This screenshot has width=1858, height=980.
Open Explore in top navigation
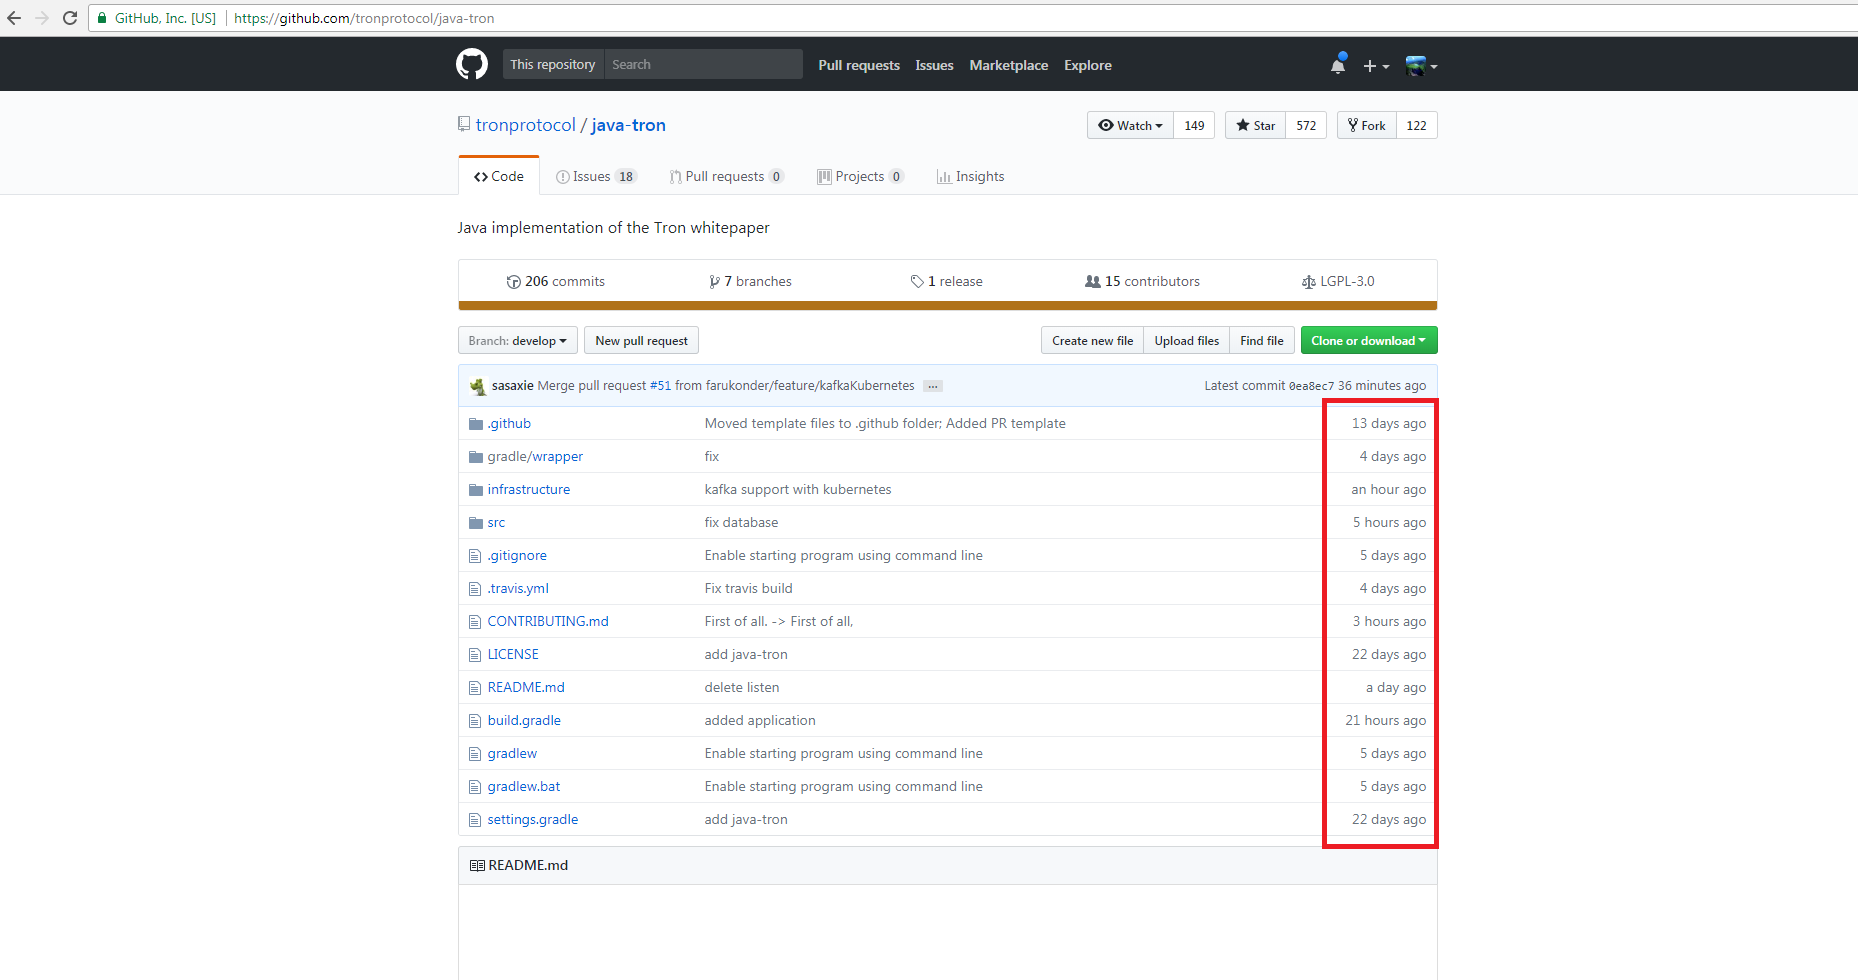[1088, 65]
